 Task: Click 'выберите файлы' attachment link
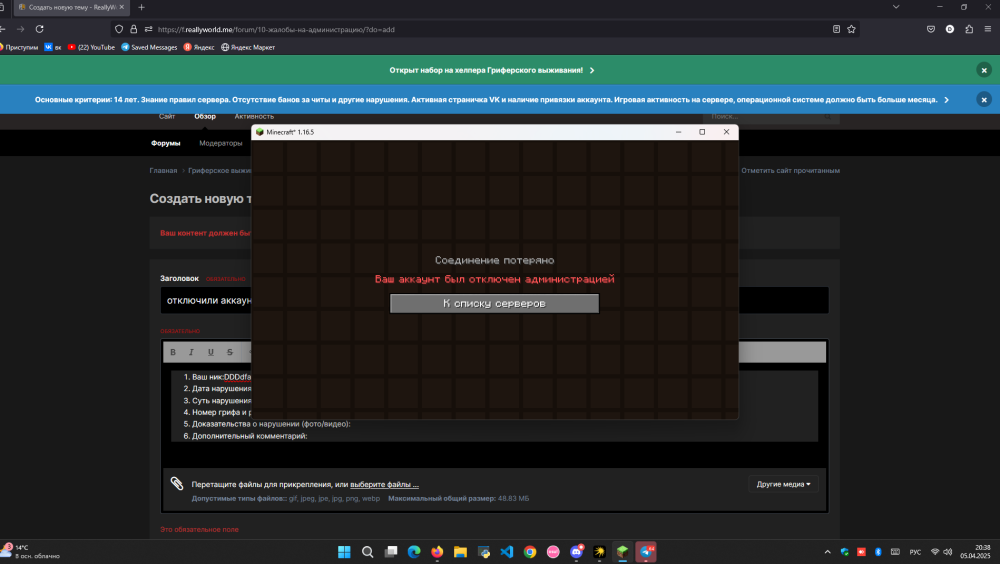click(384, 485)
